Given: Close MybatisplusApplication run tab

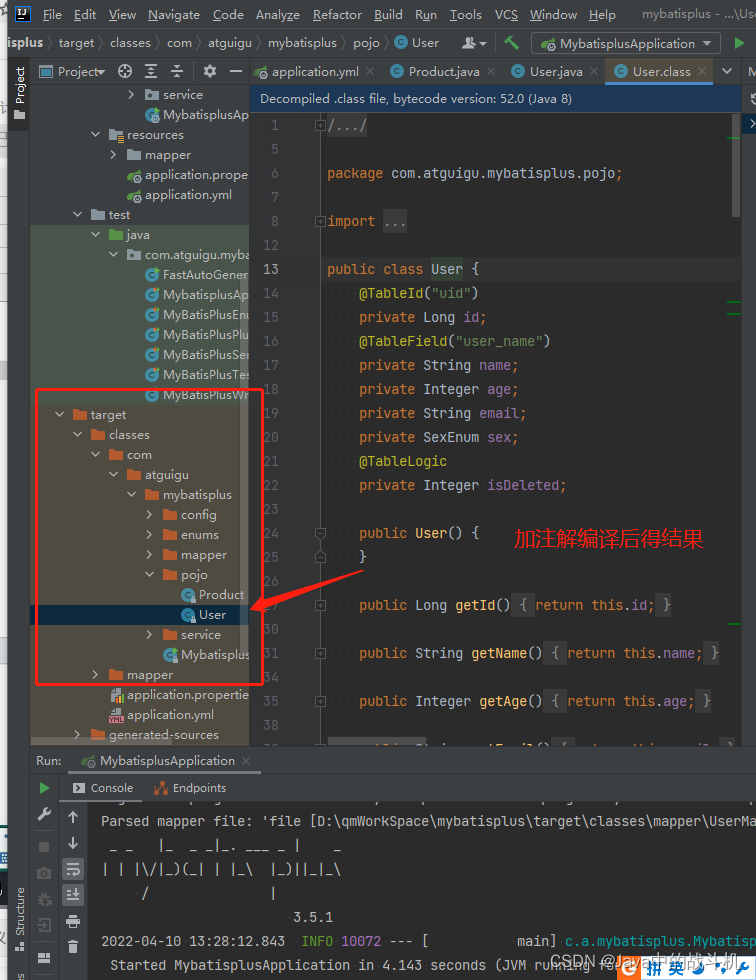Looking at the screenshot, I should point(246,761).
